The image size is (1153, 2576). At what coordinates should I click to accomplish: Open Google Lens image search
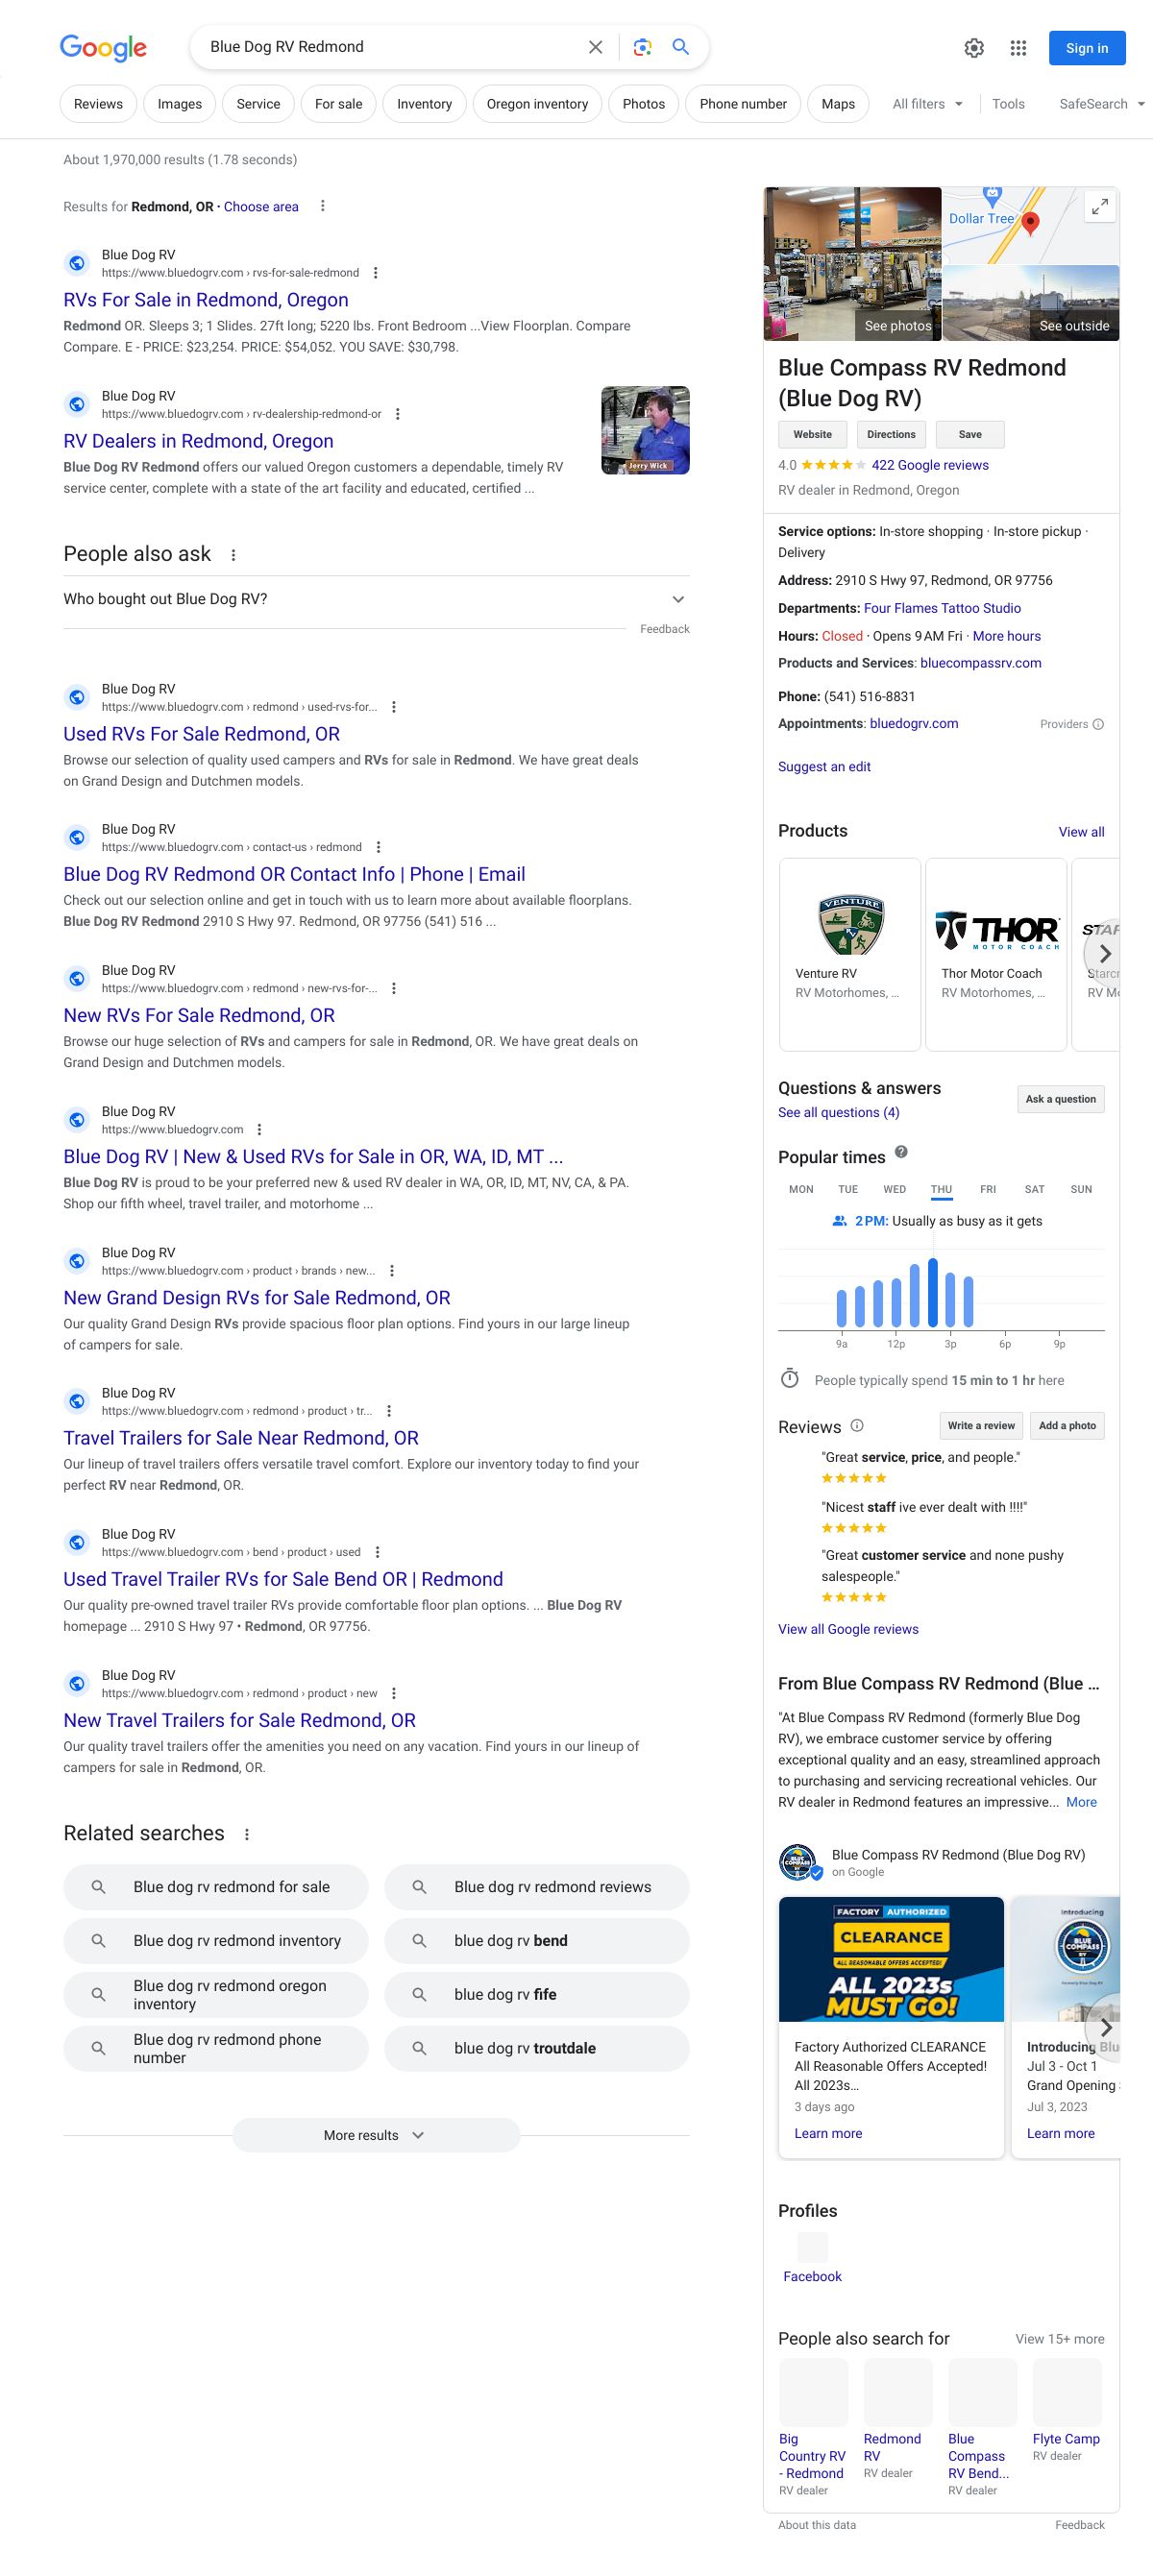point(642,47)
